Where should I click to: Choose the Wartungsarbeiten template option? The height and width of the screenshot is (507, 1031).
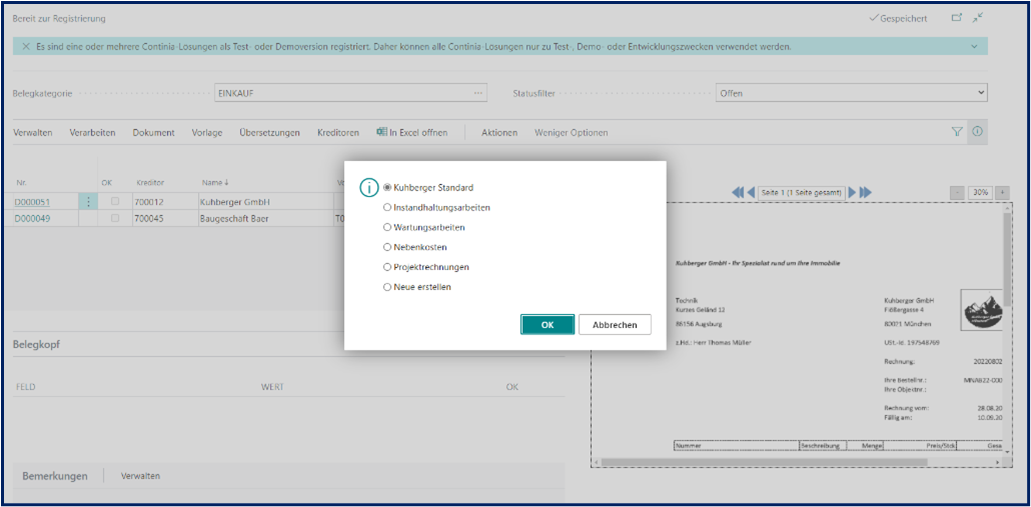tap(388, 227)
